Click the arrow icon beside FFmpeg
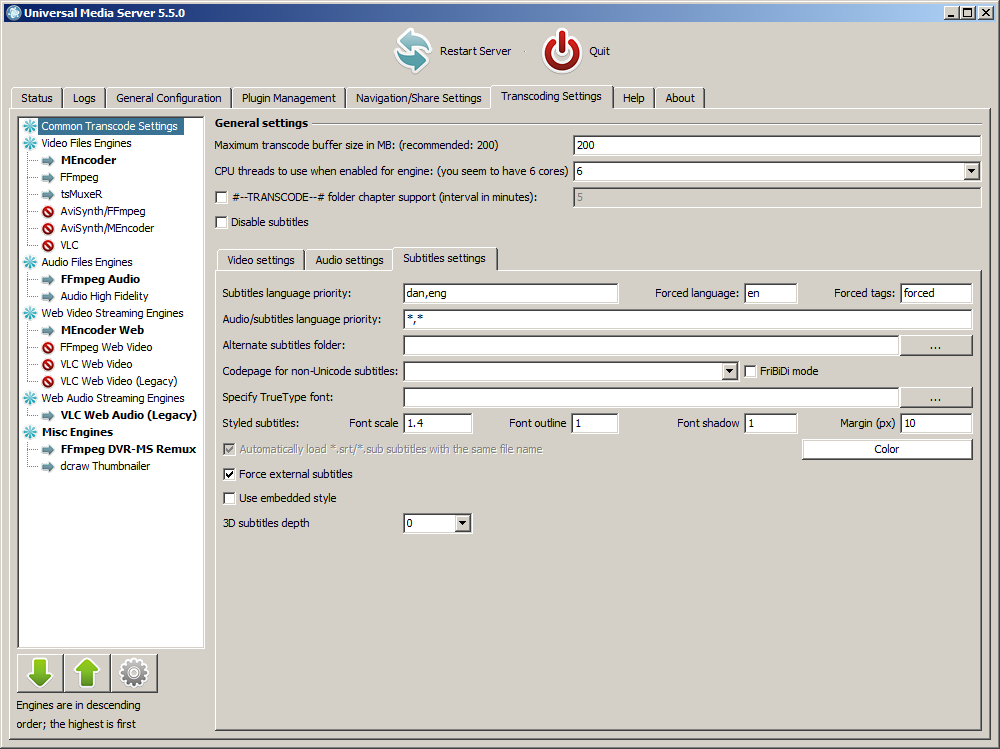1000x749 pixels. click(48, 177)
